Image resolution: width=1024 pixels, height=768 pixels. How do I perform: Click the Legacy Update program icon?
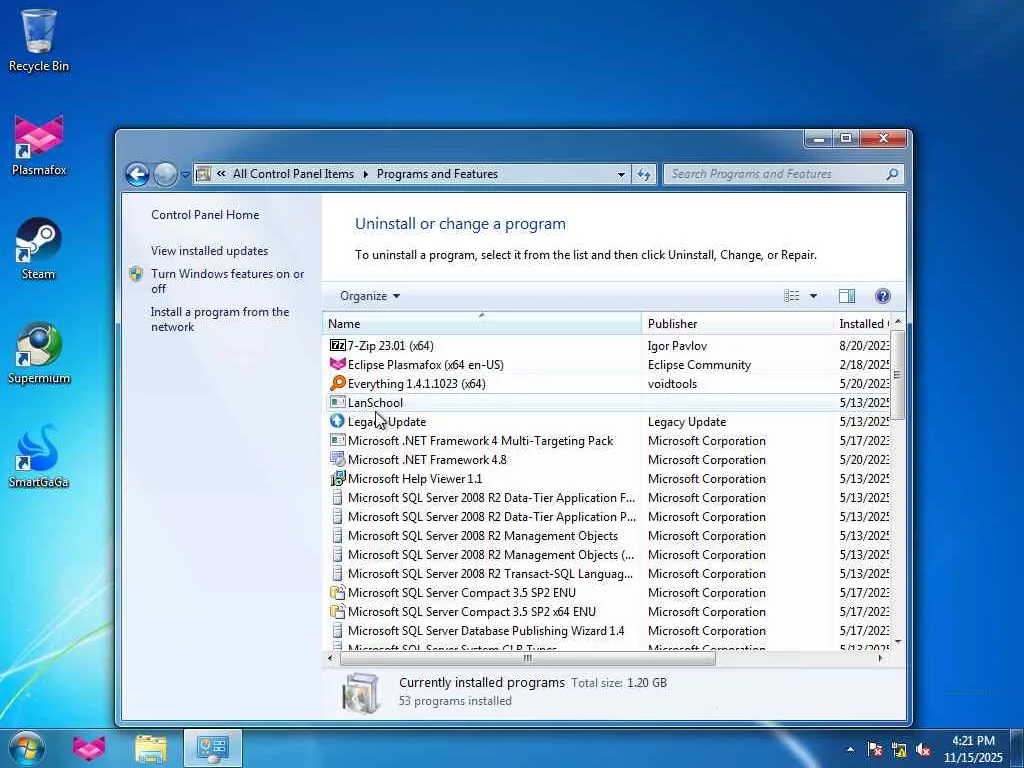(x=337, y=421)
